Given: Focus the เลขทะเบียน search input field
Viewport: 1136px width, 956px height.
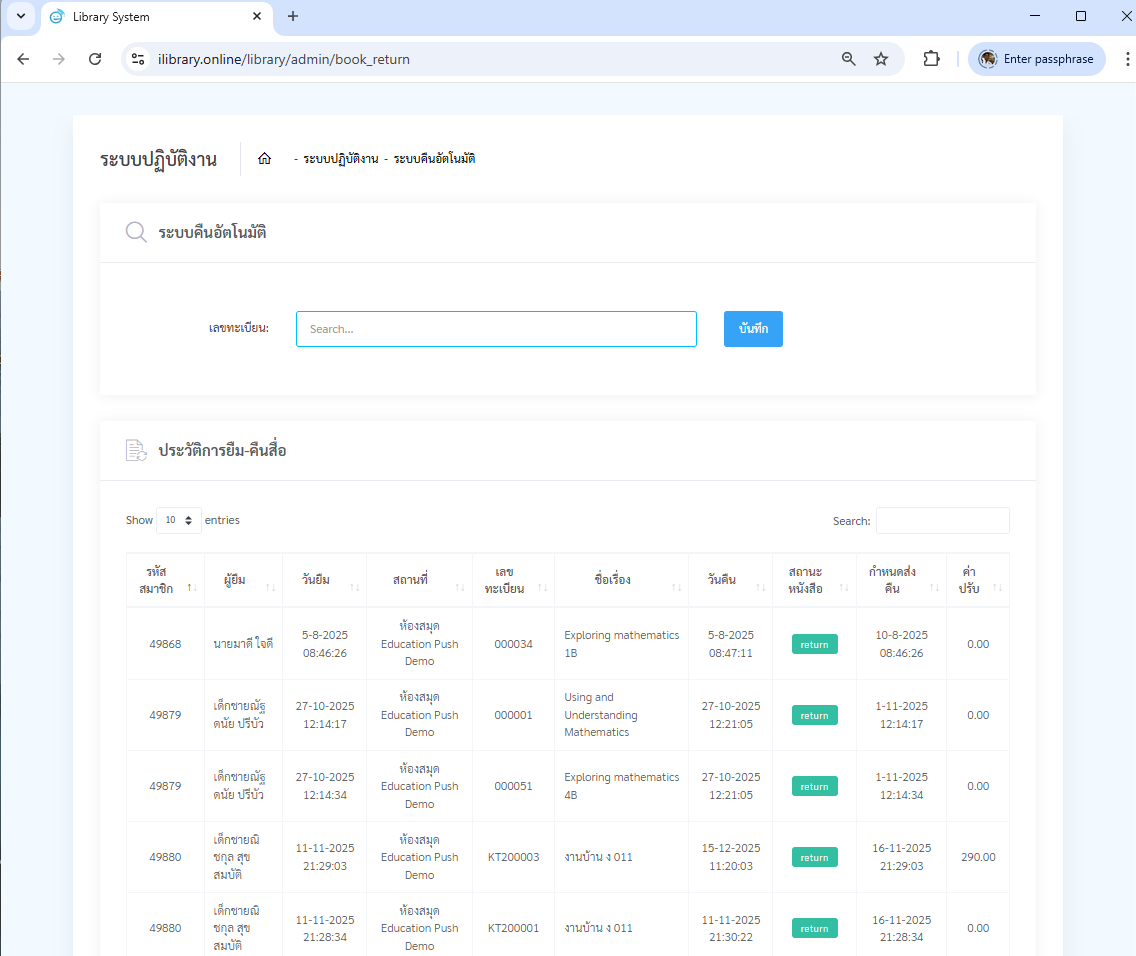Looking at the screenshot, I should [496, 329].
